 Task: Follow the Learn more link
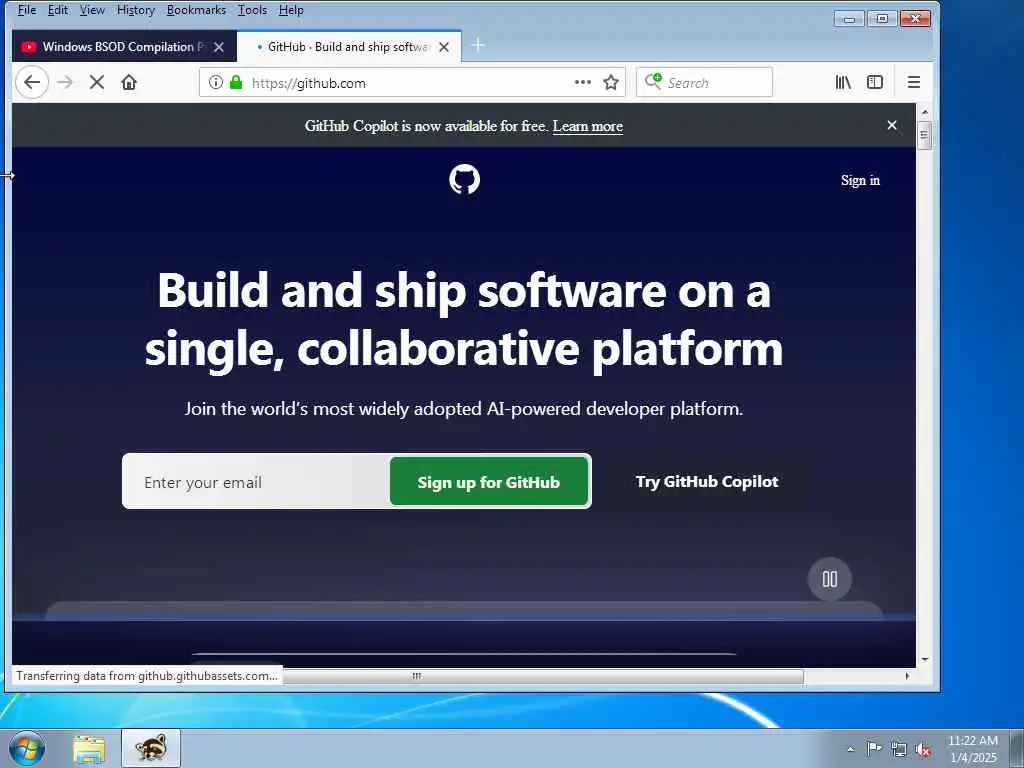pyautogui.click(x=588, y=126)
